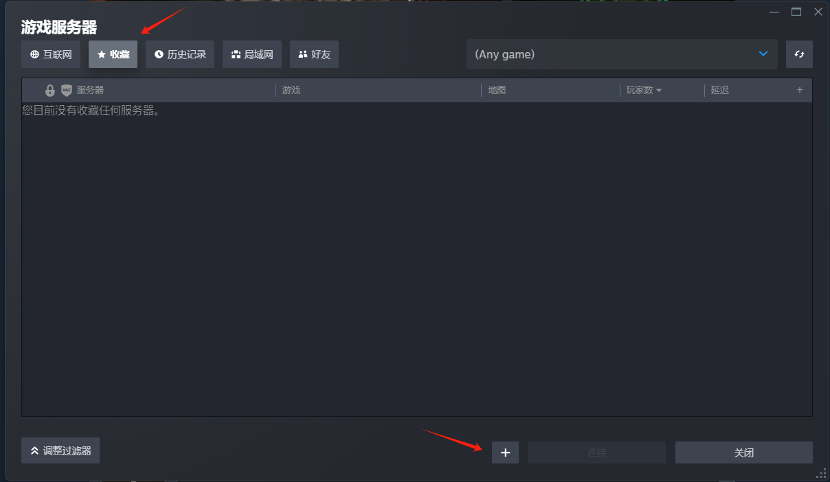The height and width of the screenshot is (482, 830).
Task: Sort by the password lock icon column
Action: (x=50, y=90)
